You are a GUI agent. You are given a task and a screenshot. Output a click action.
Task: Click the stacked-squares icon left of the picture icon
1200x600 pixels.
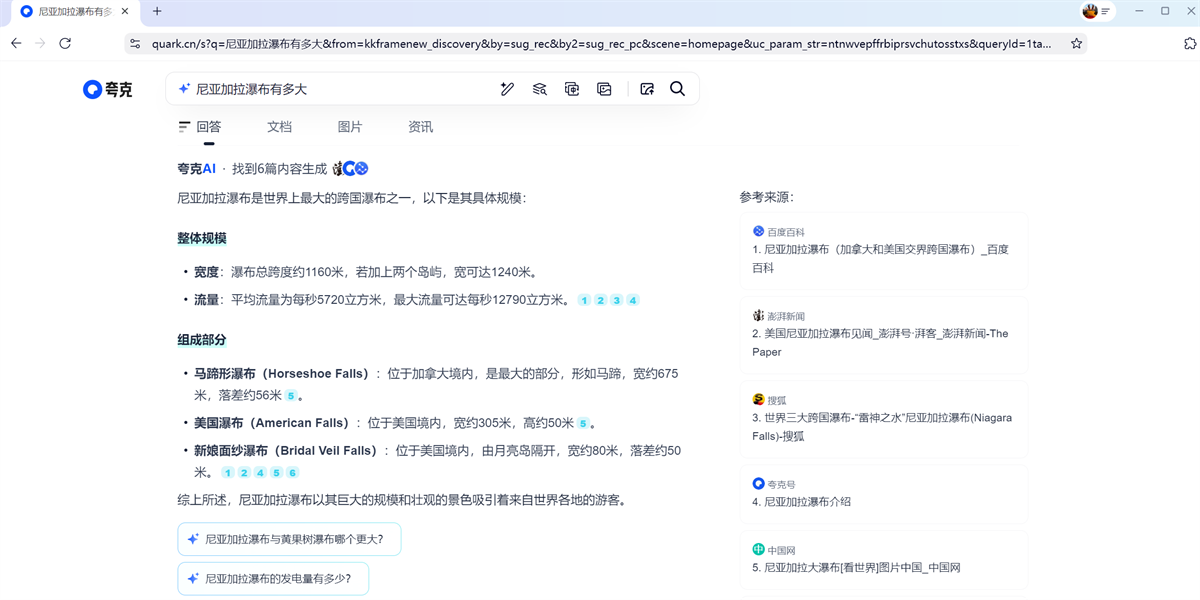tap(572, 89)
